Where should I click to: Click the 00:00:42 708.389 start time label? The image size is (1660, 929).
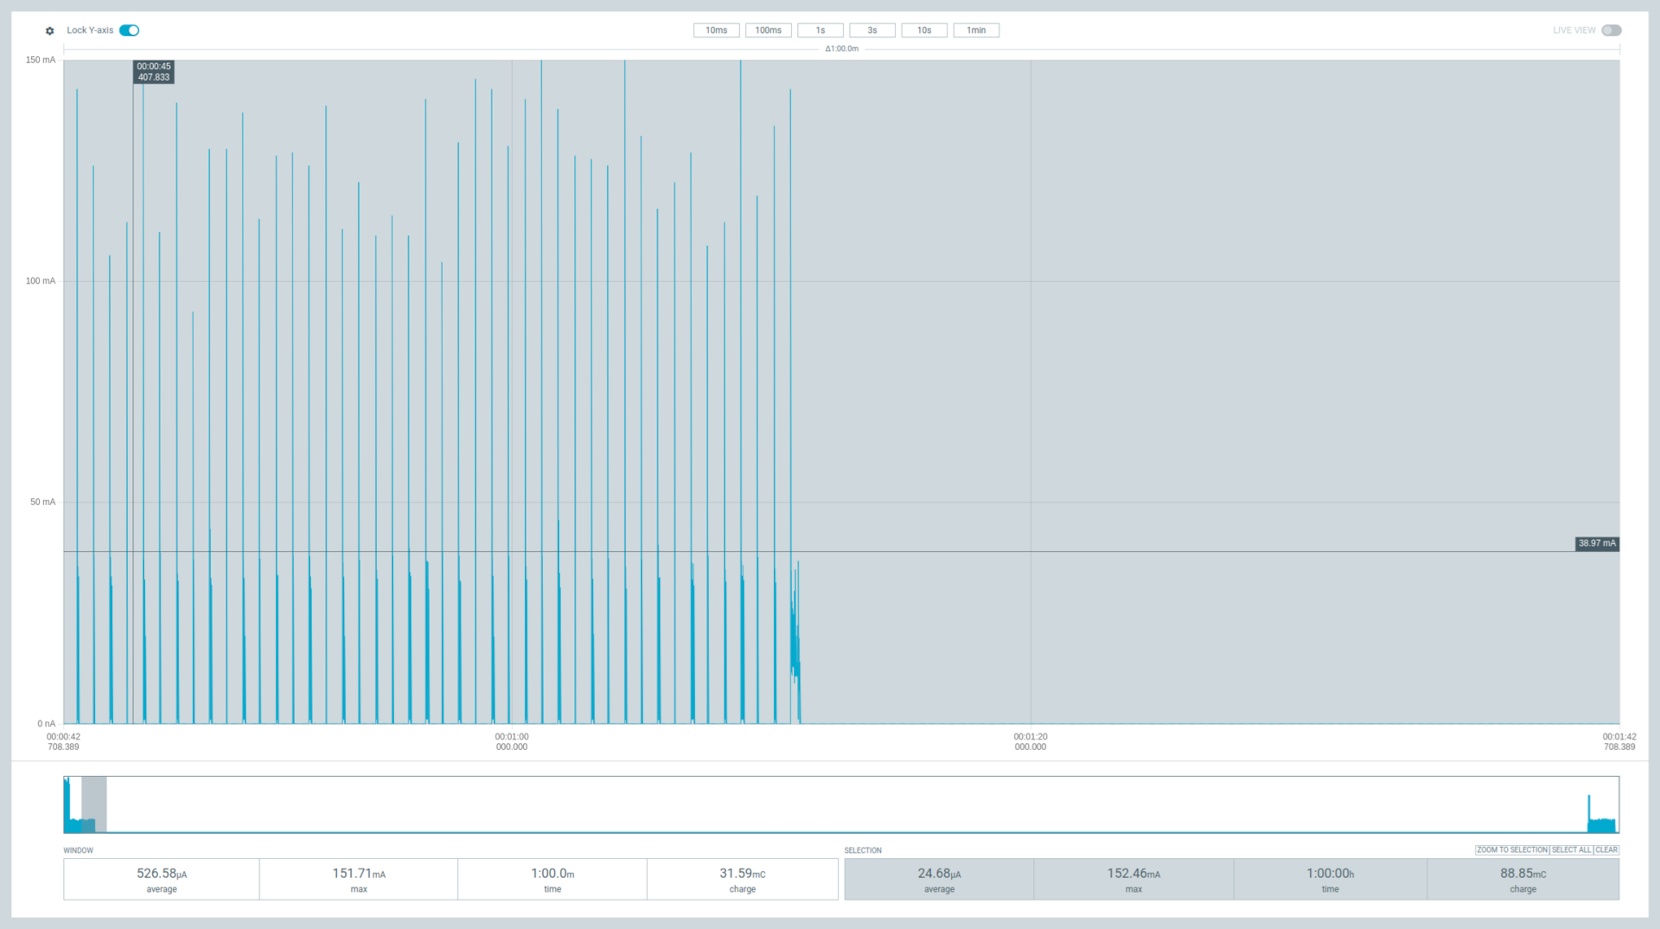(63, 742)
